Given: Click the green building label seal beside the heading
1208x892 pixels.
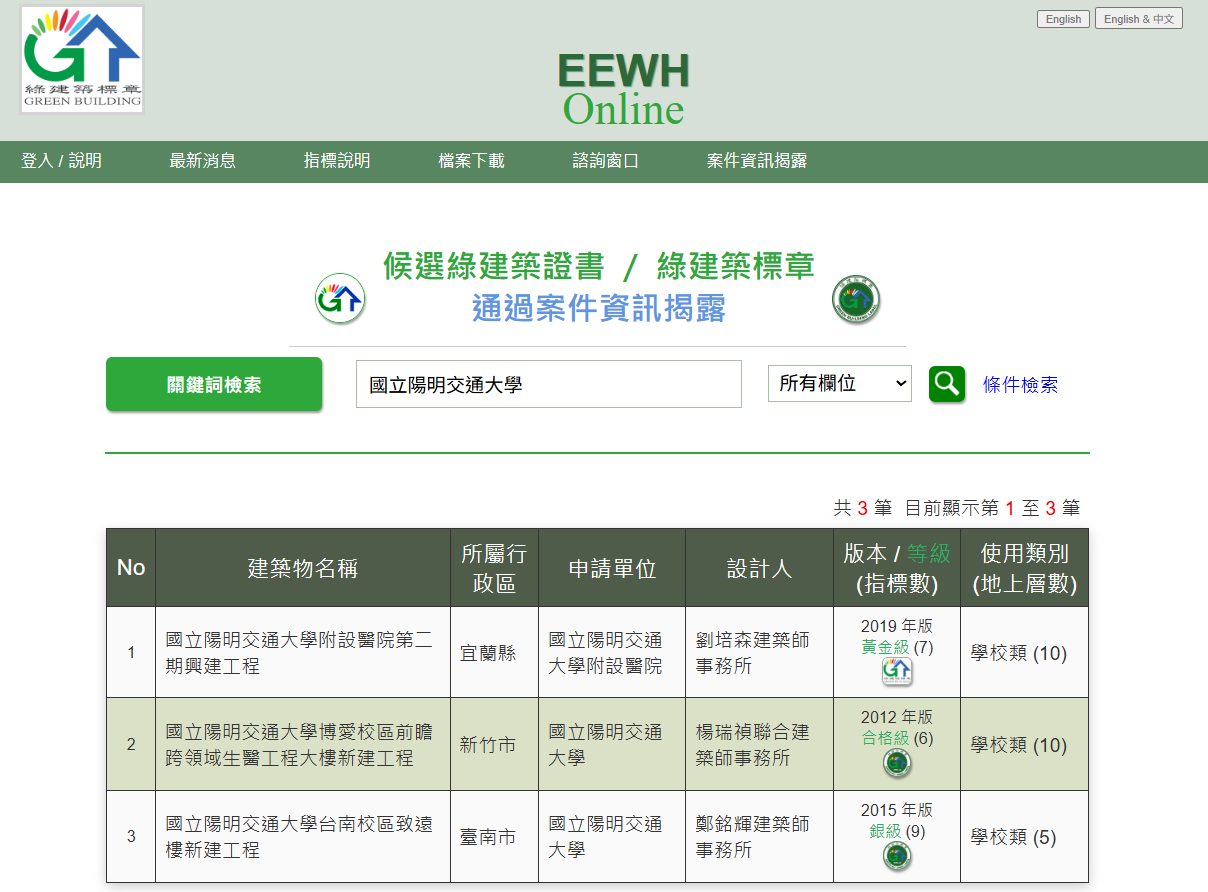Looking at the screenshot, I should (856, 300).
